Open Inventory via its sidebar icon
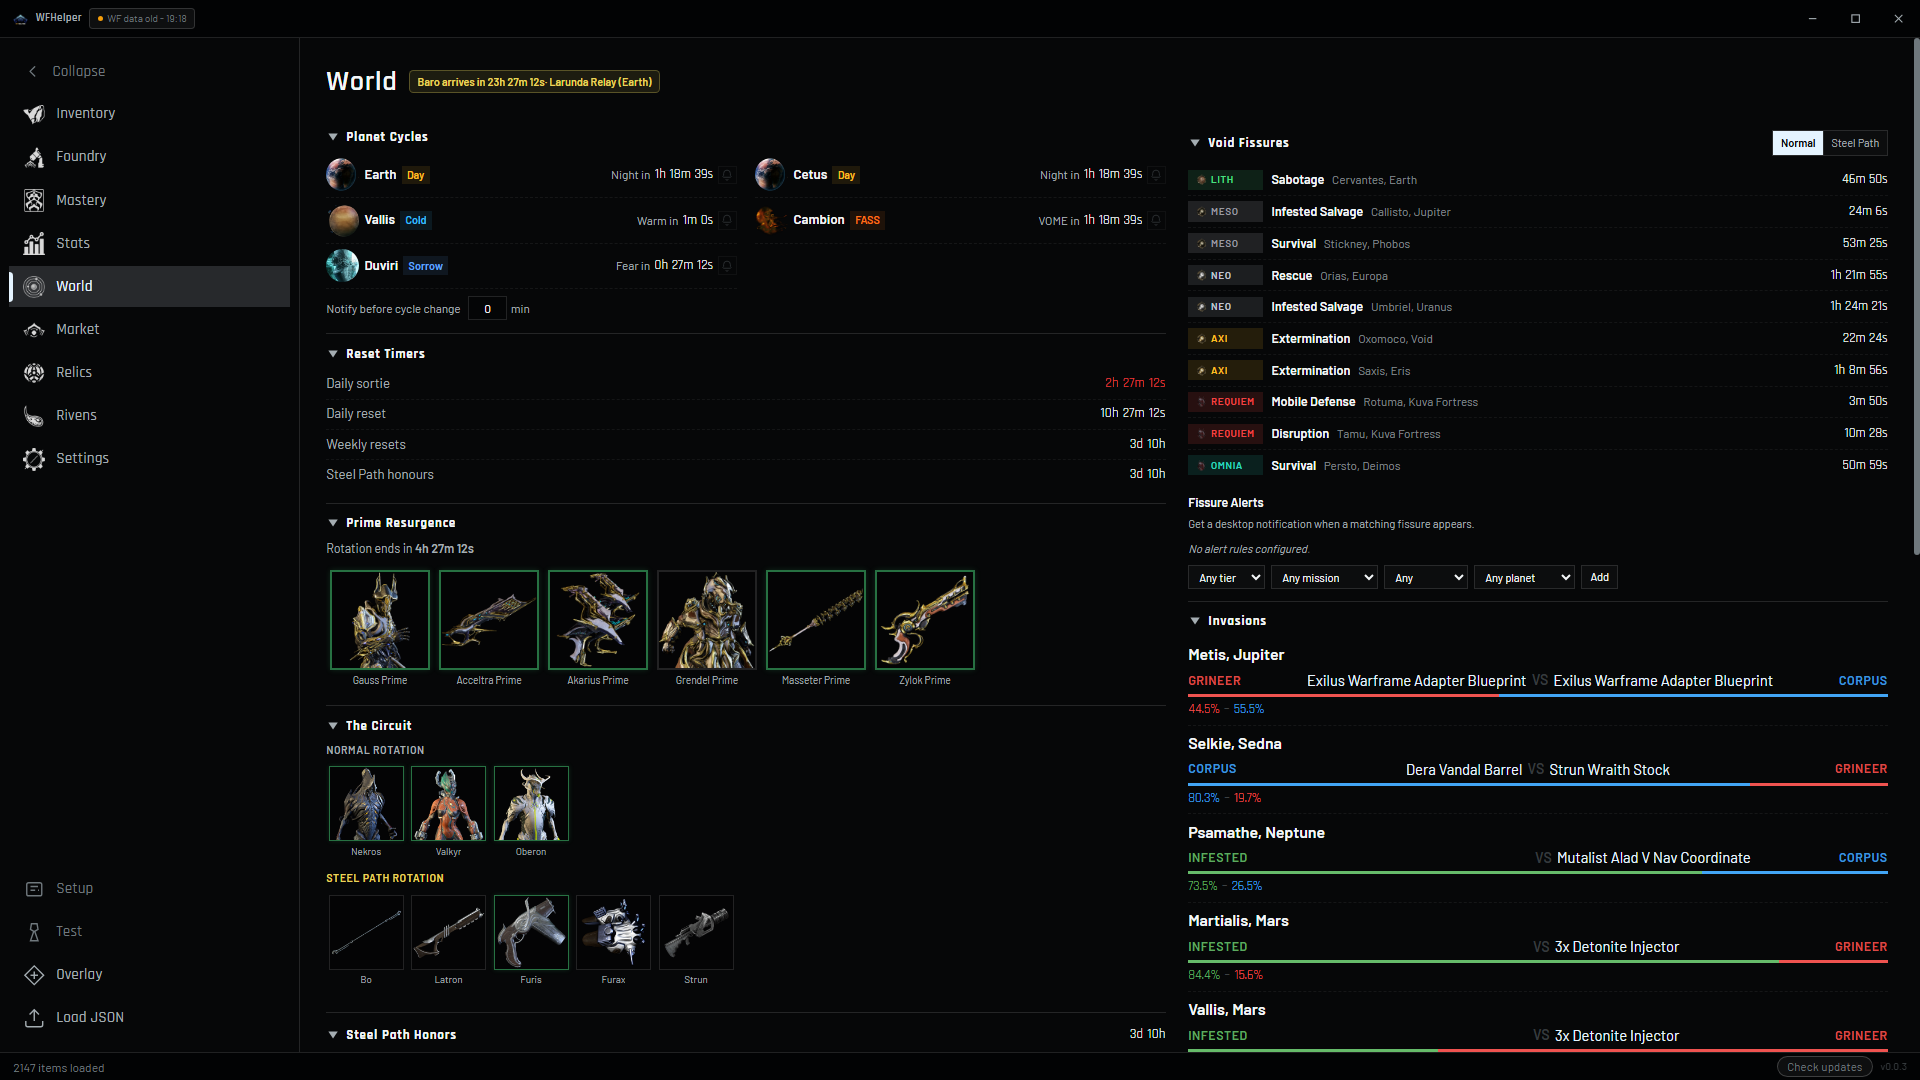The width and height of the screenshot is (1920, 1080). pyautogui.click(x=34, y=114)
